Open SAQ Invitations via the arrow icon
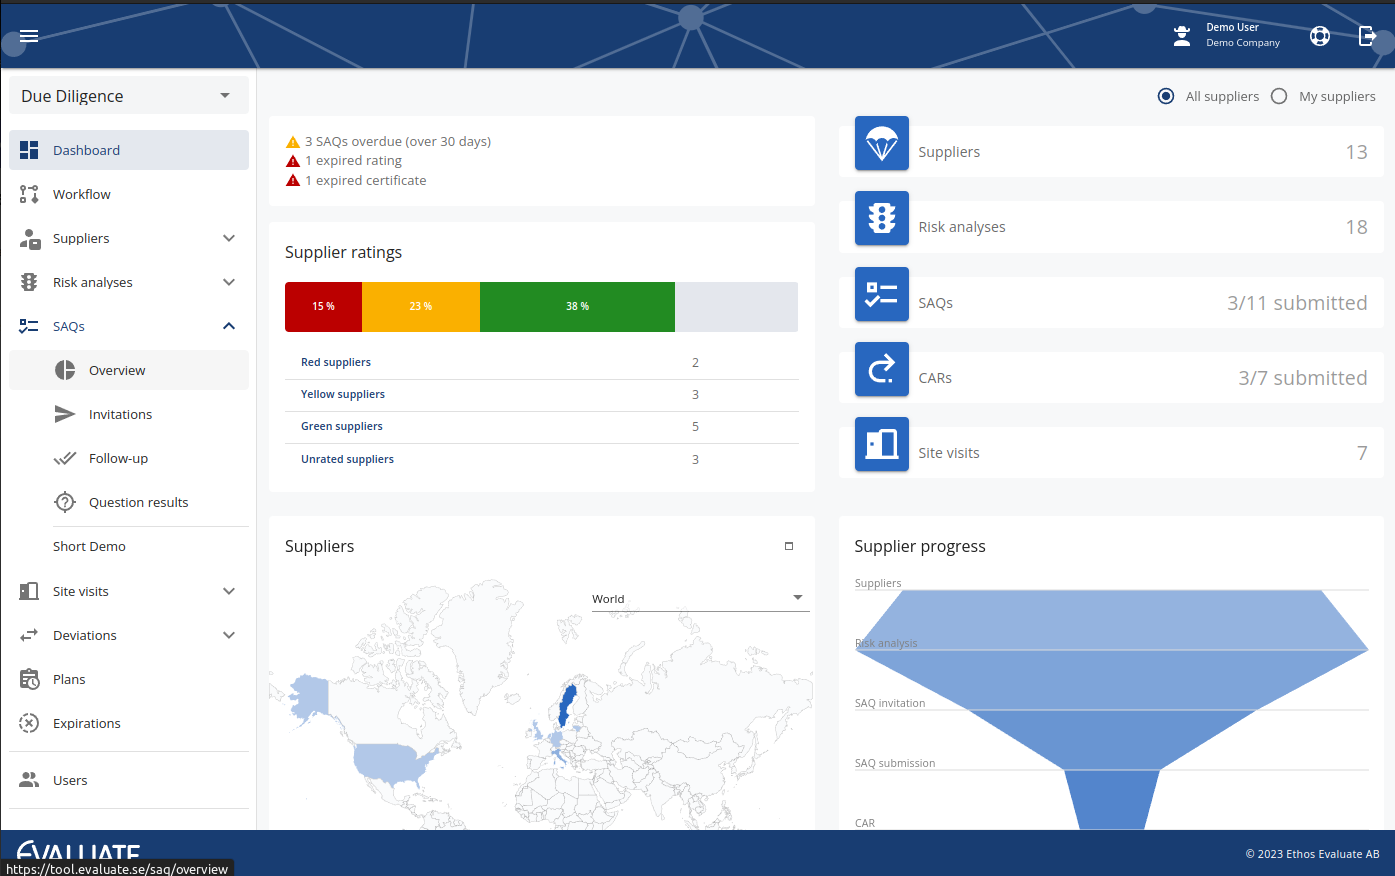Image resolution: width=1395 pixels, height=876 pixels. click(64, 414)
